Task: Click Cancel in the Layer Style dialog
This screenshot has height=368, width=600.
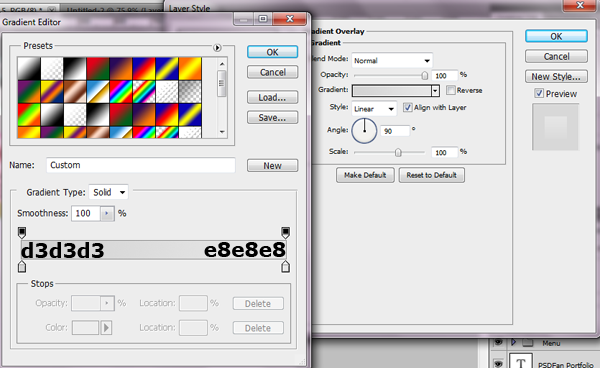Action: pos(556,57)
